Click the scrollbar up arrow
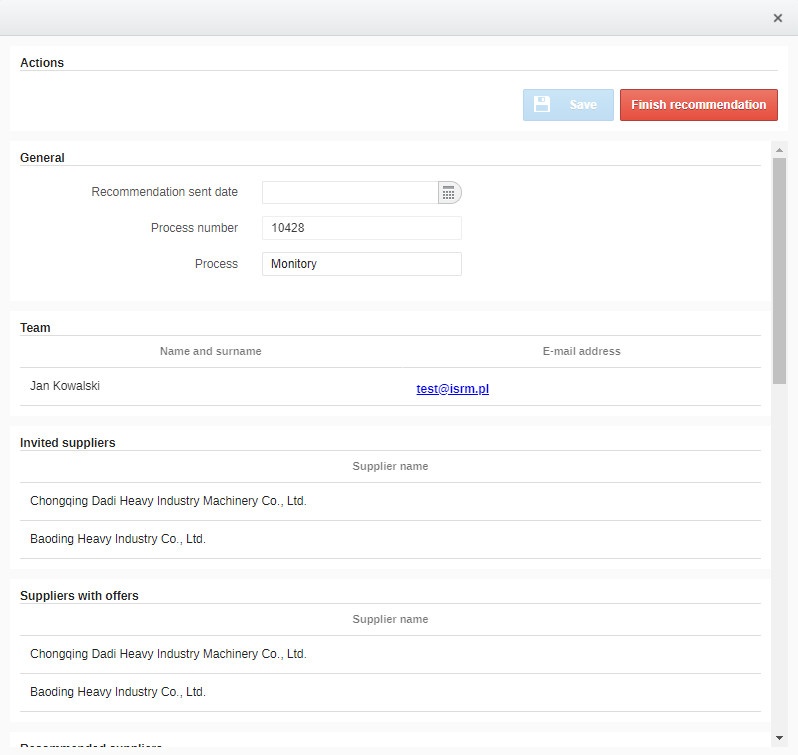Image resolution: width=798 pixels, height=755 pixels. (x=779, y=150)
